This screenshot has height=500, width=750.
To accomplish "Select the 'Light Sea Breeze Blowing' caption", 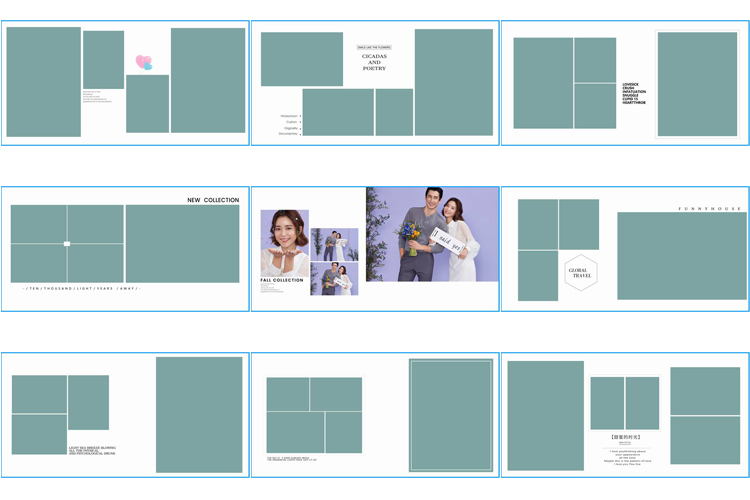I will pyautogui.click(x=92, y=450).
